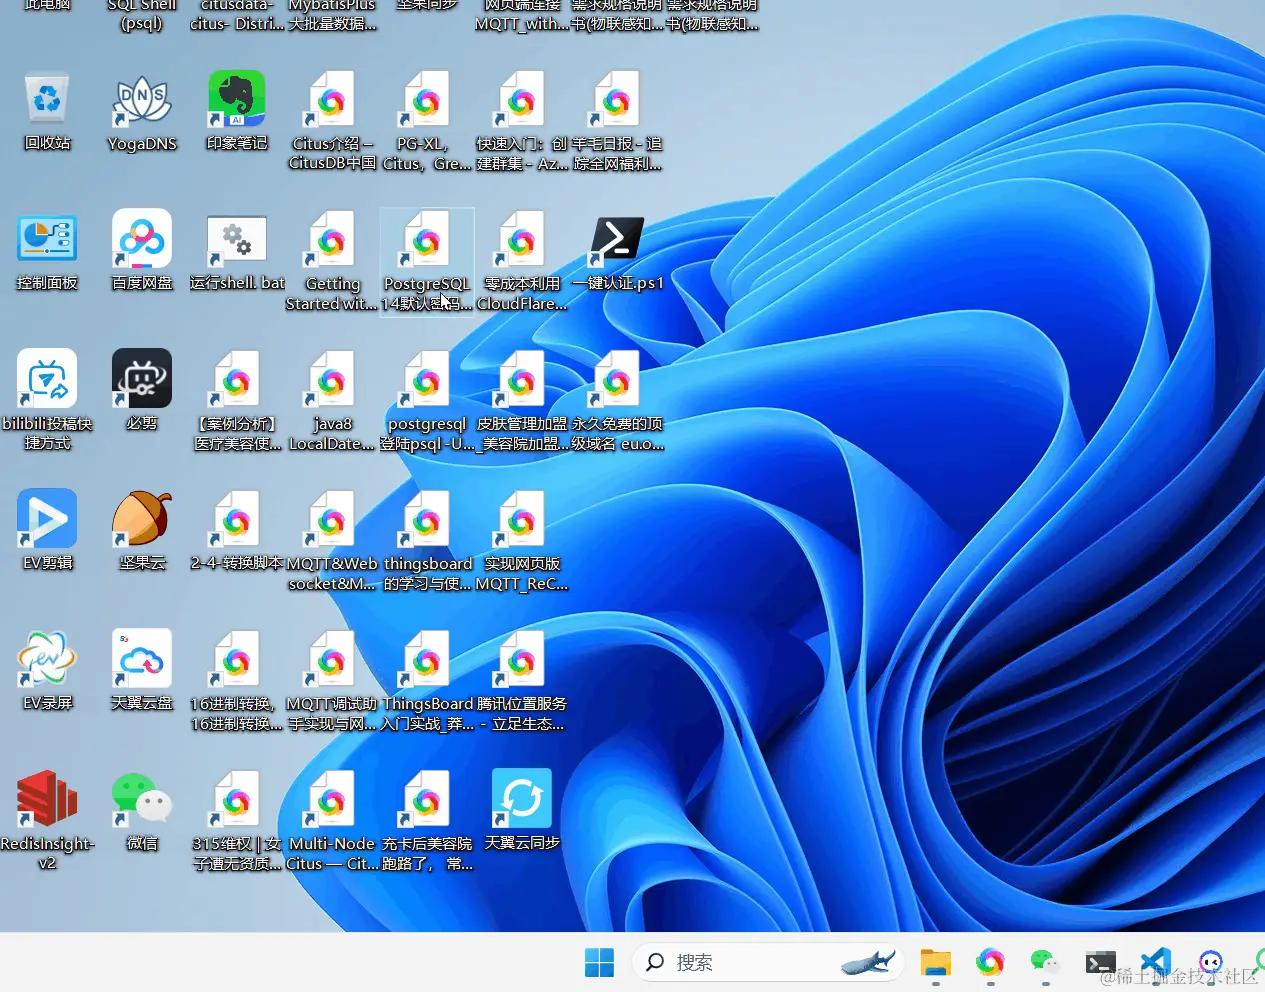
Task: Open File Explorer from the taskbar
Action: click(936, 962)
